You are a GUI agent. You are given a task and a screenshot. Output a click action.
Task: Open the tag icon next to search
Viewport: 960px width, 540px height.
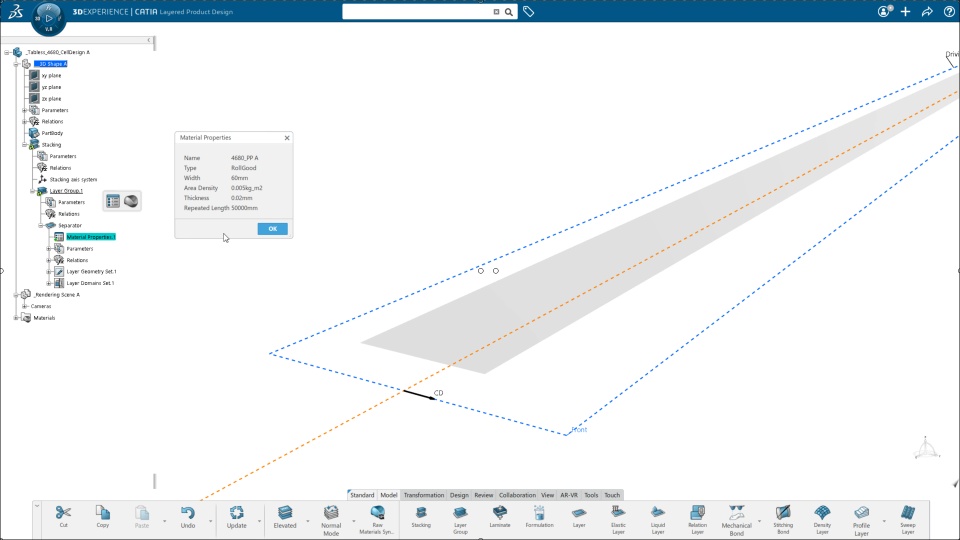pyautogui.click(x=528, y=12)
